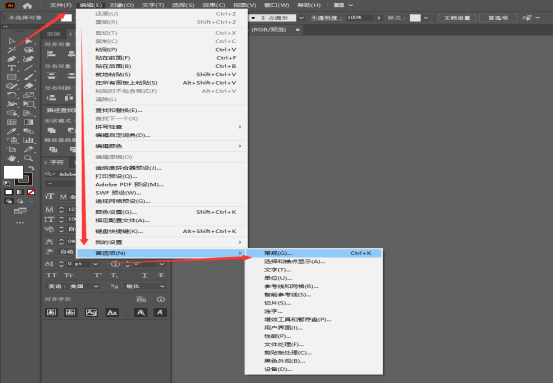Open the 文件(F) menu
Viewport: 554px width, 383px height.
point(61,5)
